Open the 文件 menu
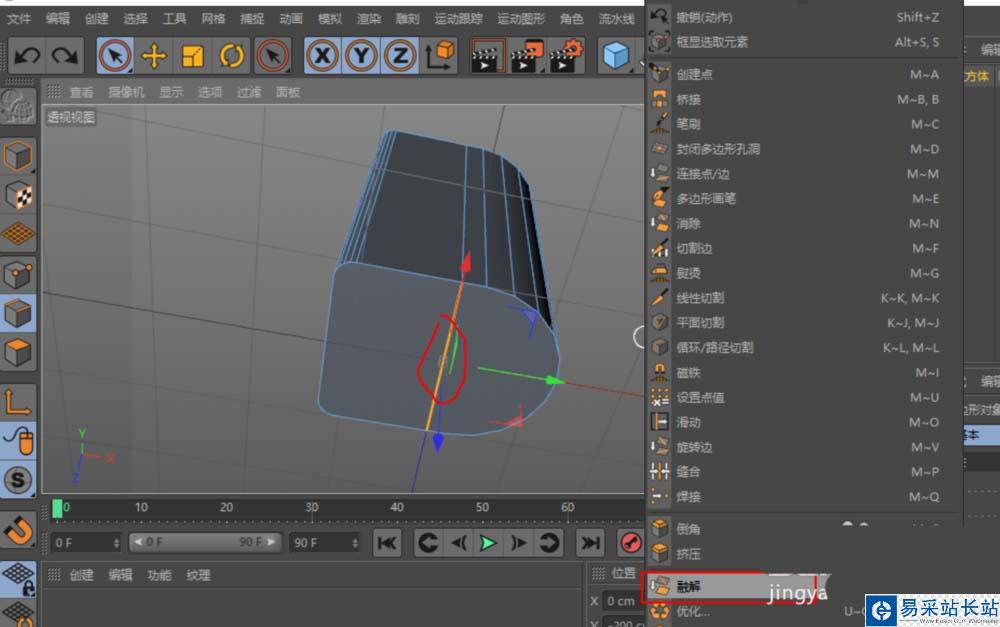 (19, 19)
